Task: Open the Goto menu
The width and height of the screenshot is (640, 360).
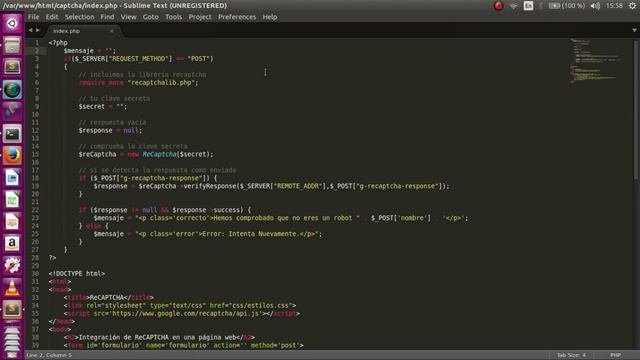Action: click(151, 17)
